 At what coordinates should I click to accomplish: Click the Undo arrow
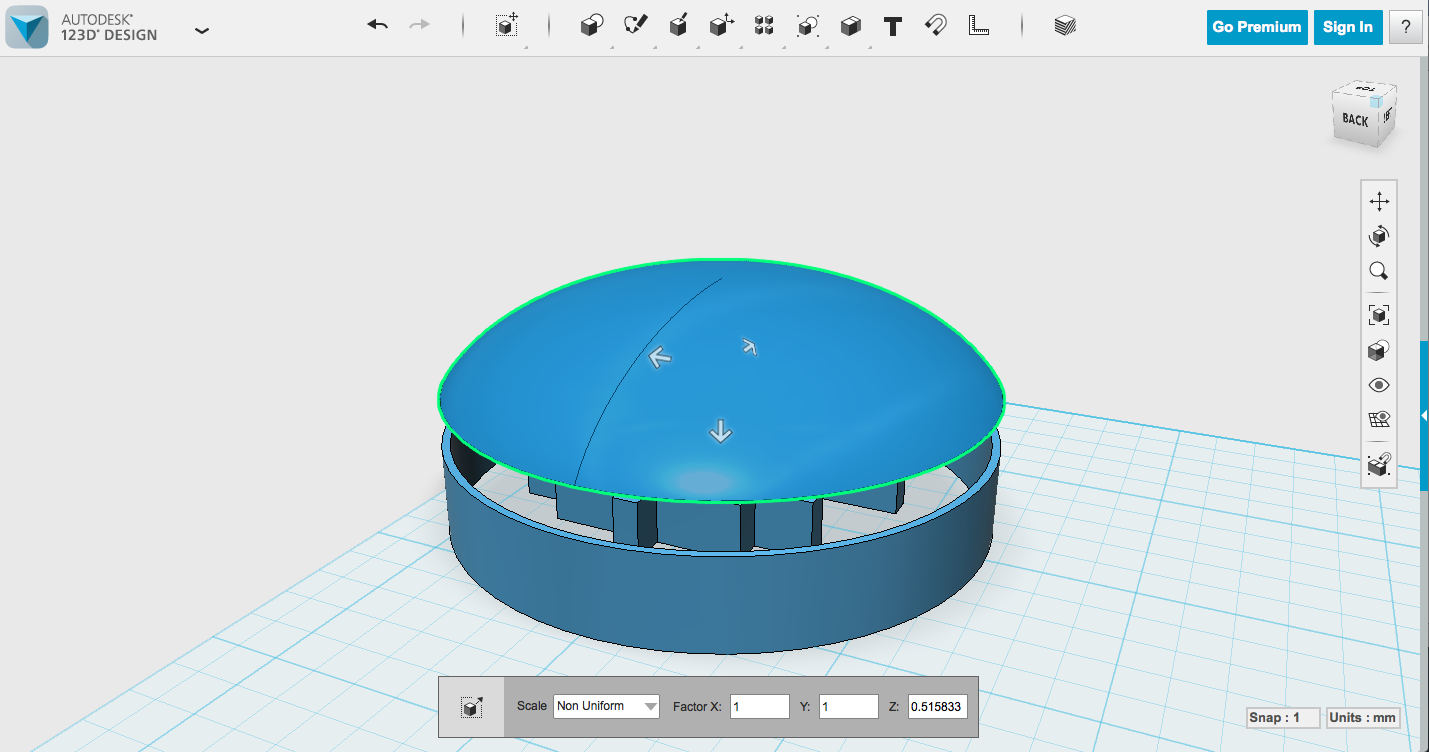coord(378,25)
